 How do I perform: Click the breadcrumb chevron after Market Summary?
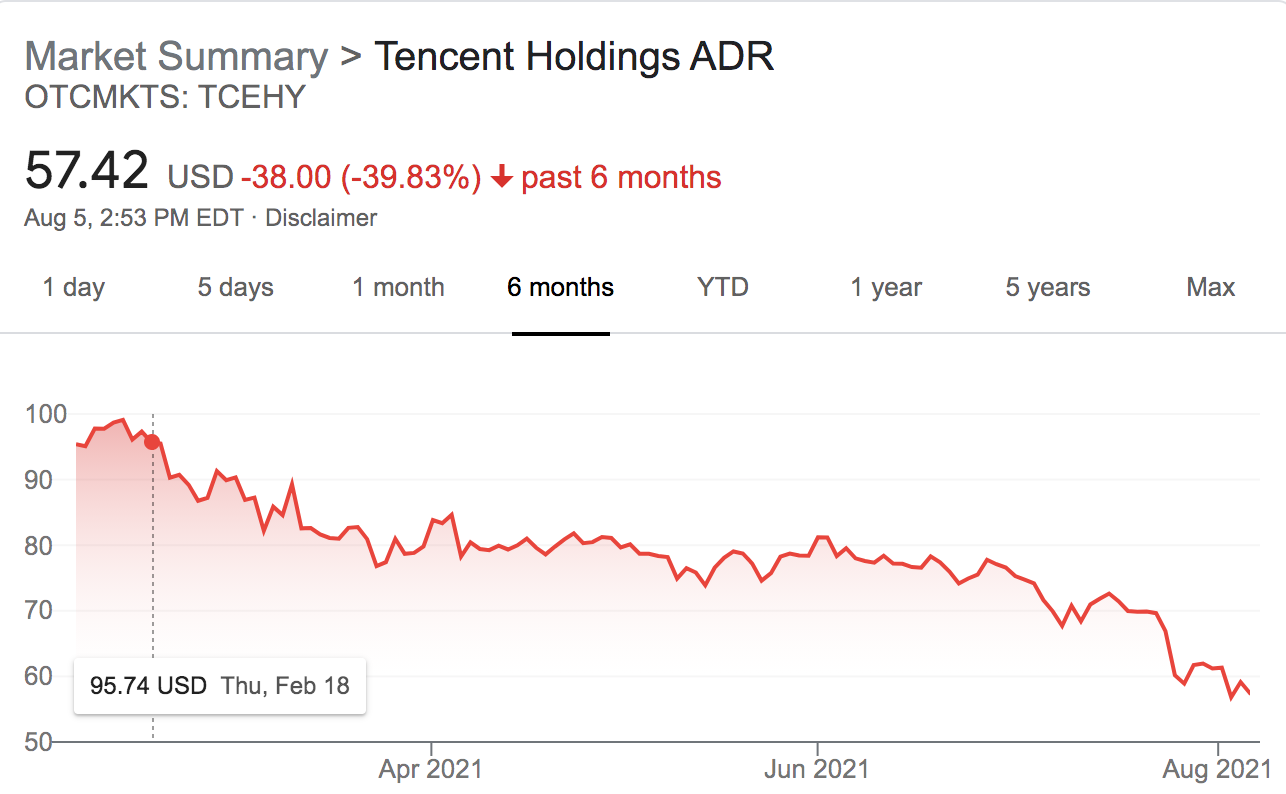point(349,56)
